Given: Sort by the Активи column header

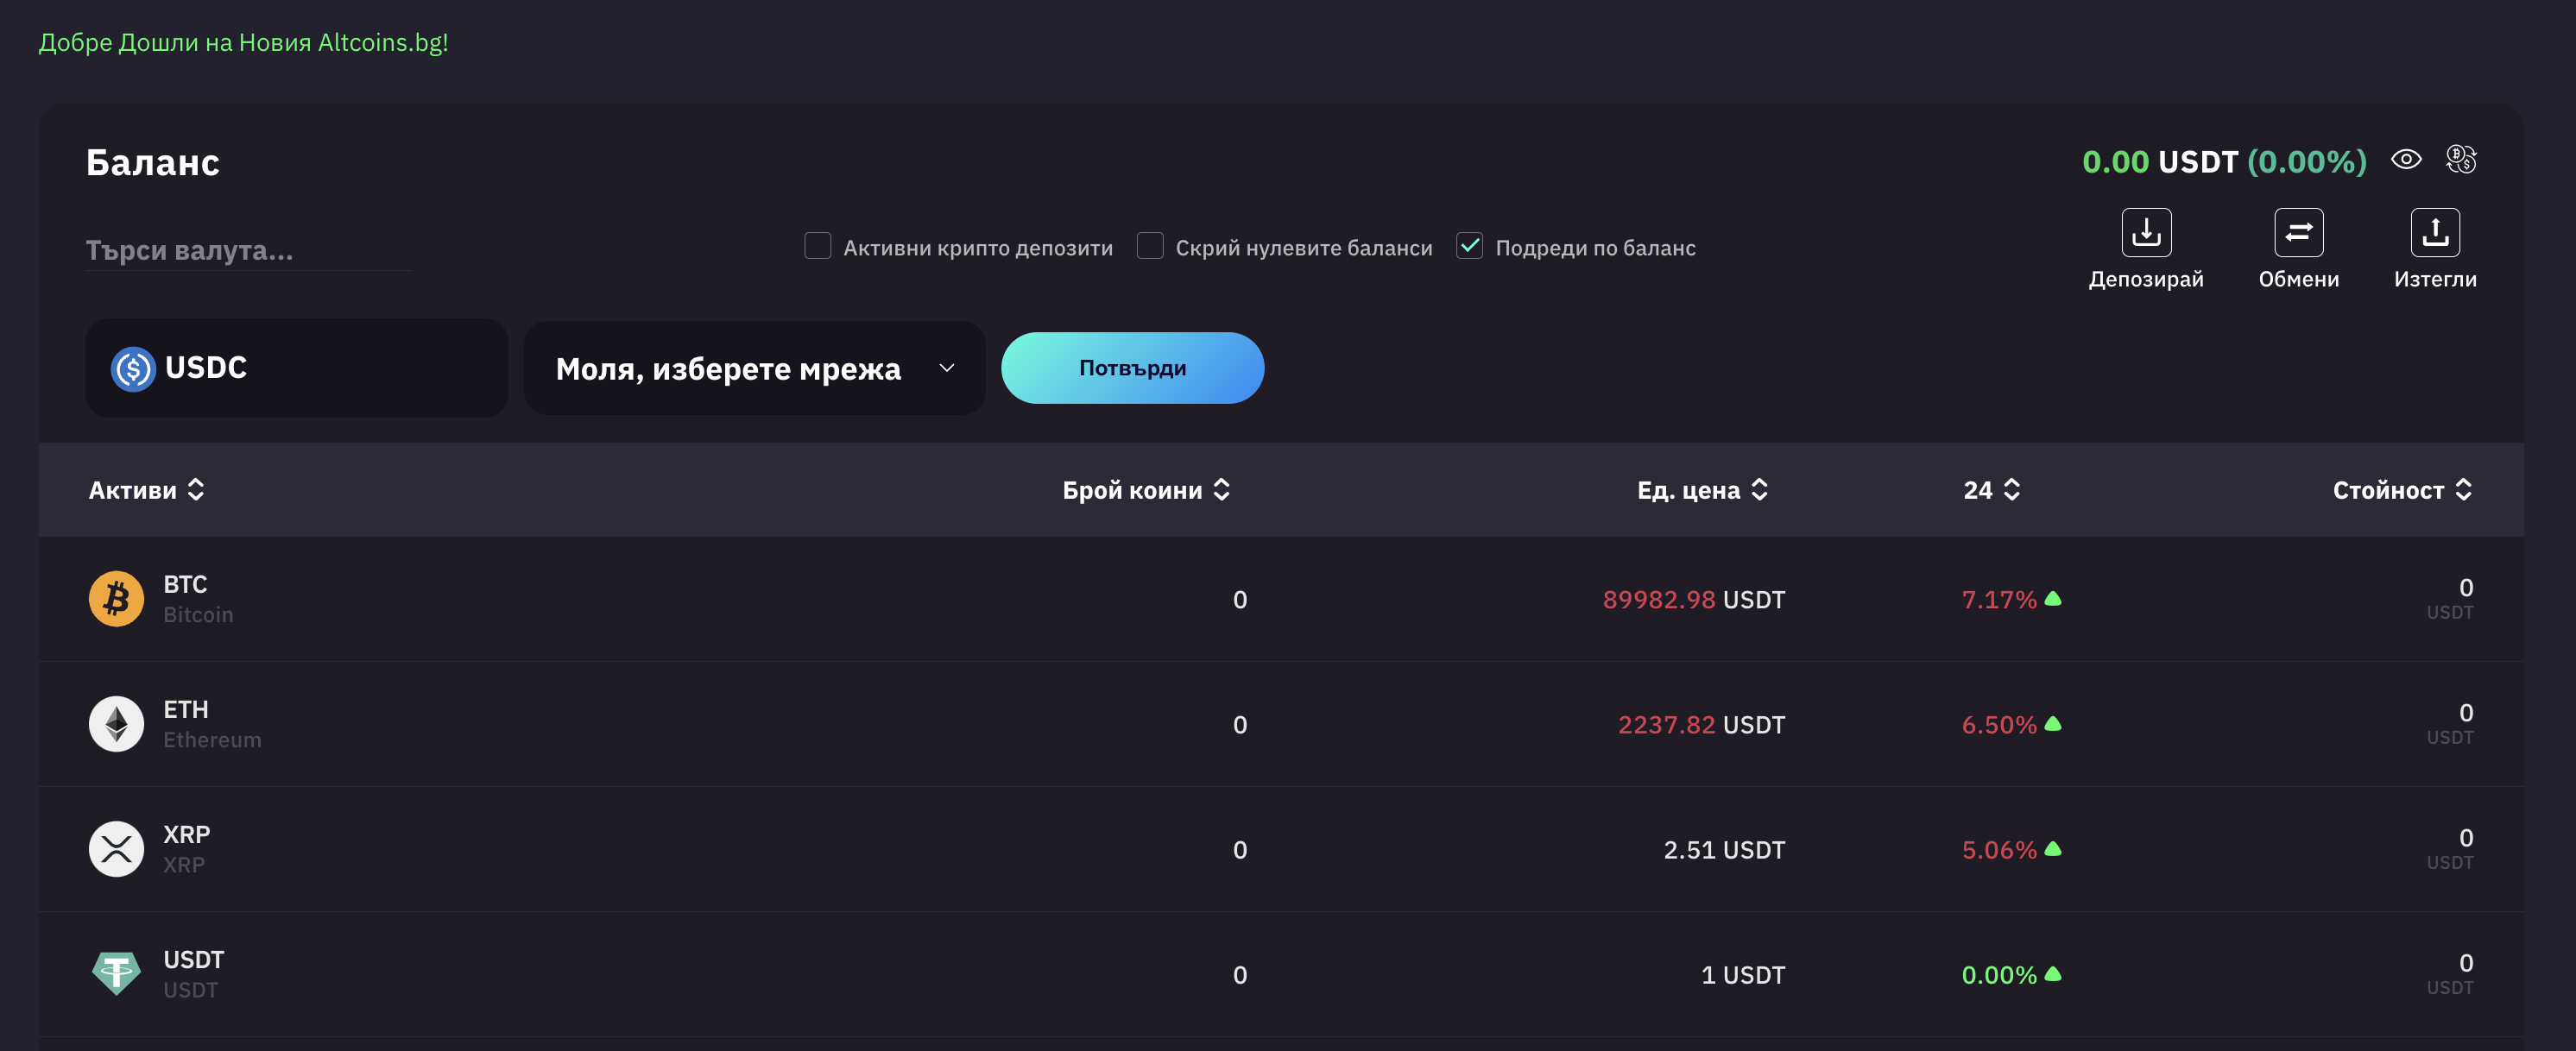Looking at the screenshot, I should pos(146,490).
